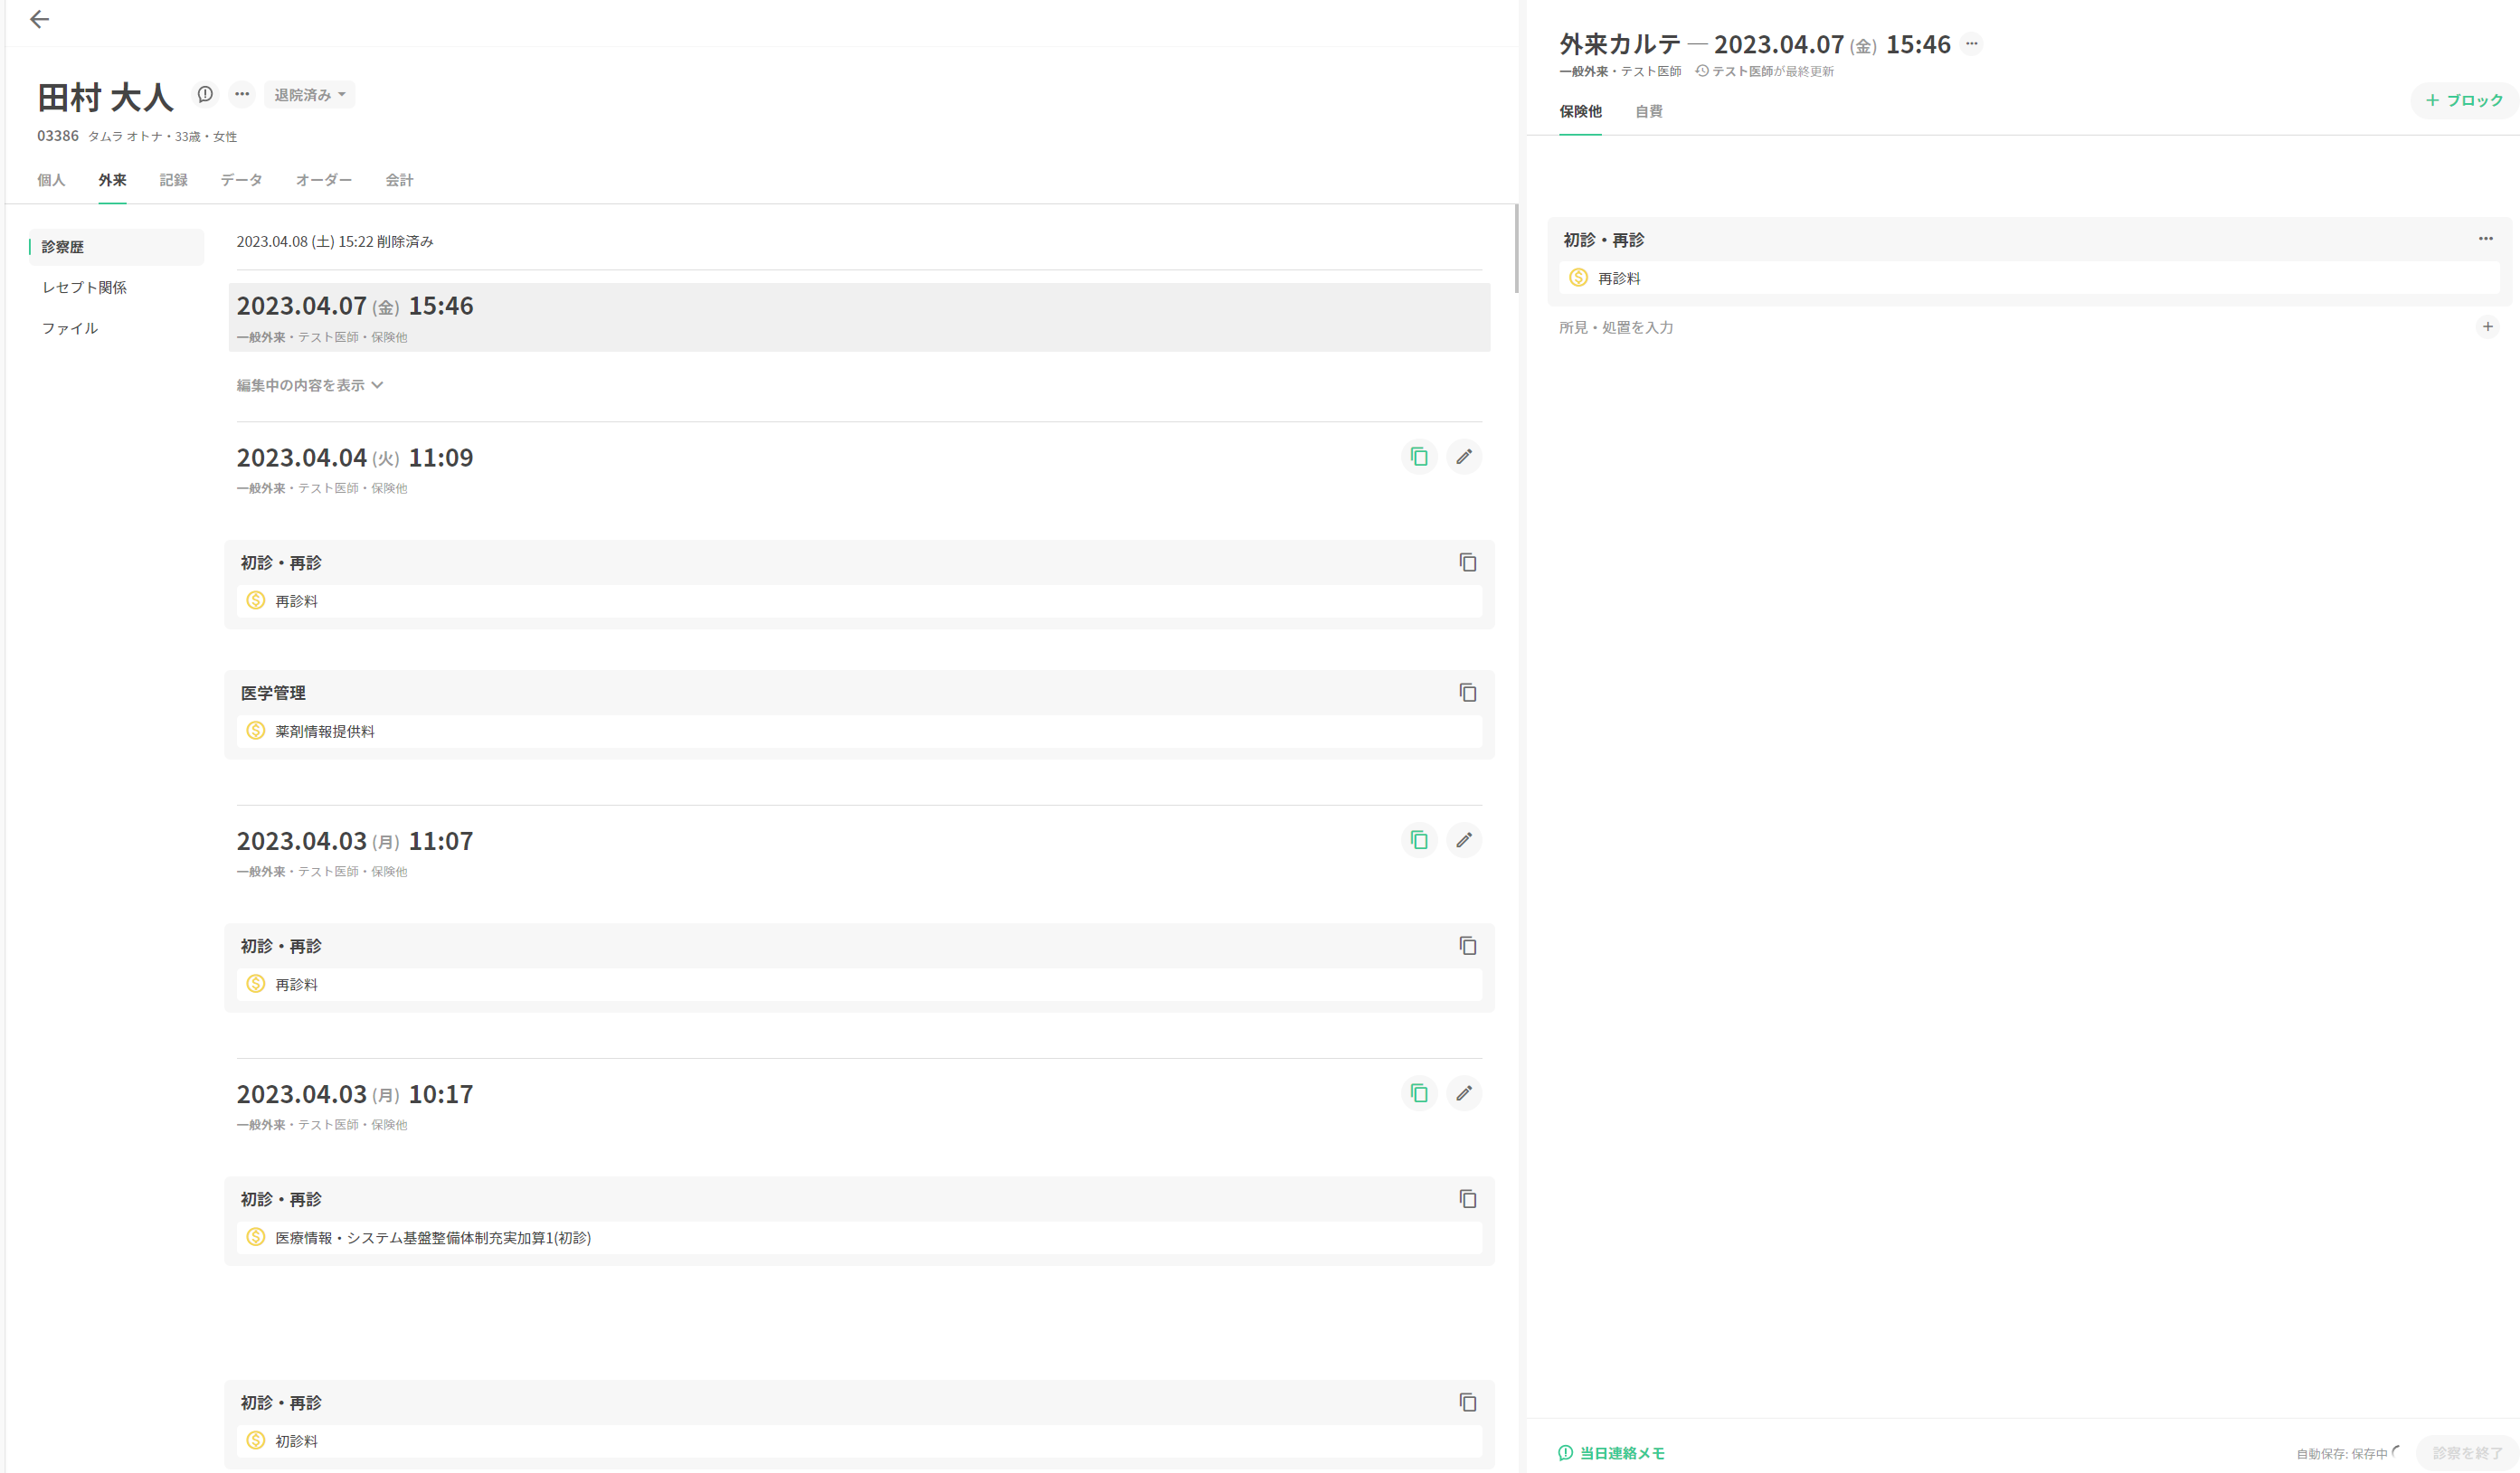
Task: Click the 所見・処置を入力 input field
Action: [1900, 327]
